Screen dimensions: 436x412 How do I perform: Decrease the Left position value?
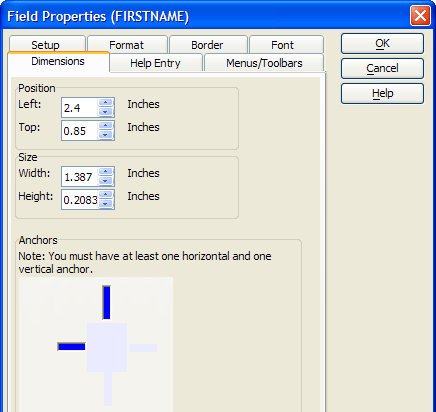[x=106, y=111]
